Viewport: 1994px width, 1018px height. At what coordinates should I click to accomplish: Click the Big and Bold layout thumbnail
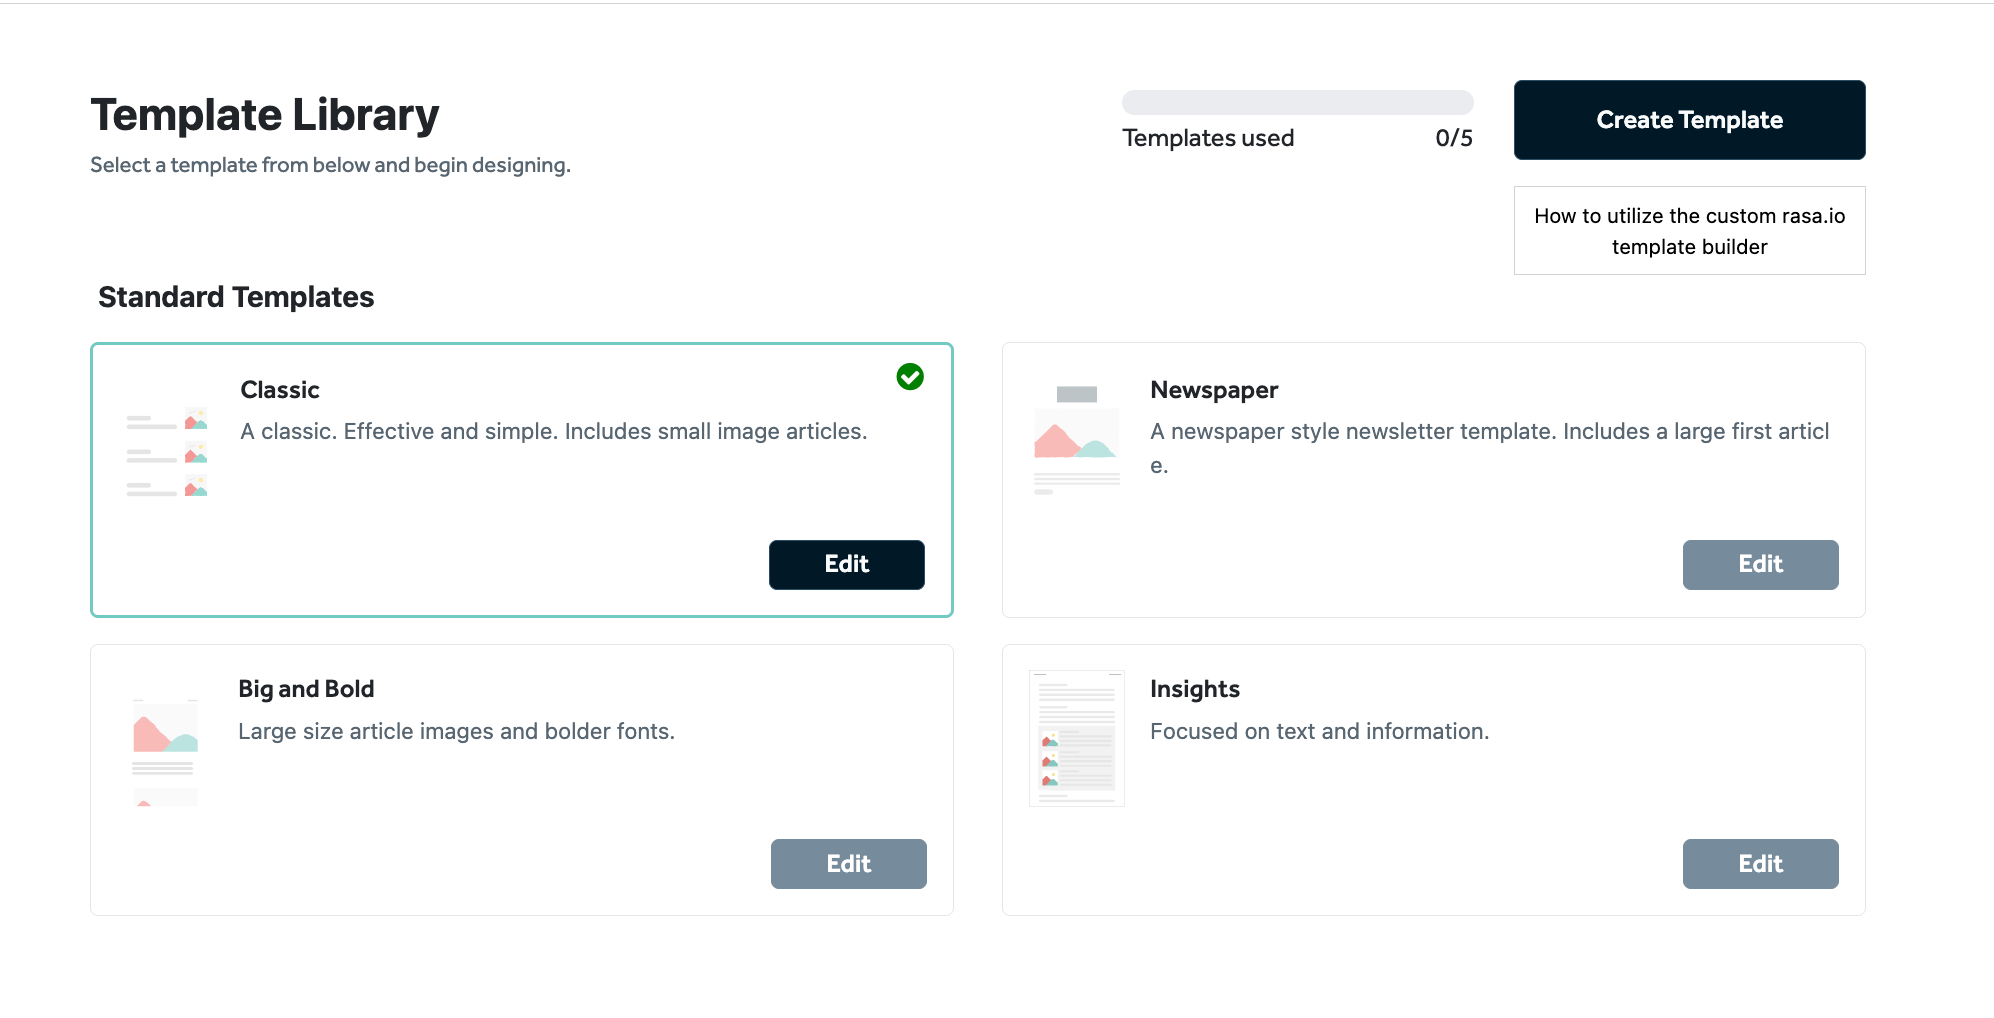(x=165, y=752)
